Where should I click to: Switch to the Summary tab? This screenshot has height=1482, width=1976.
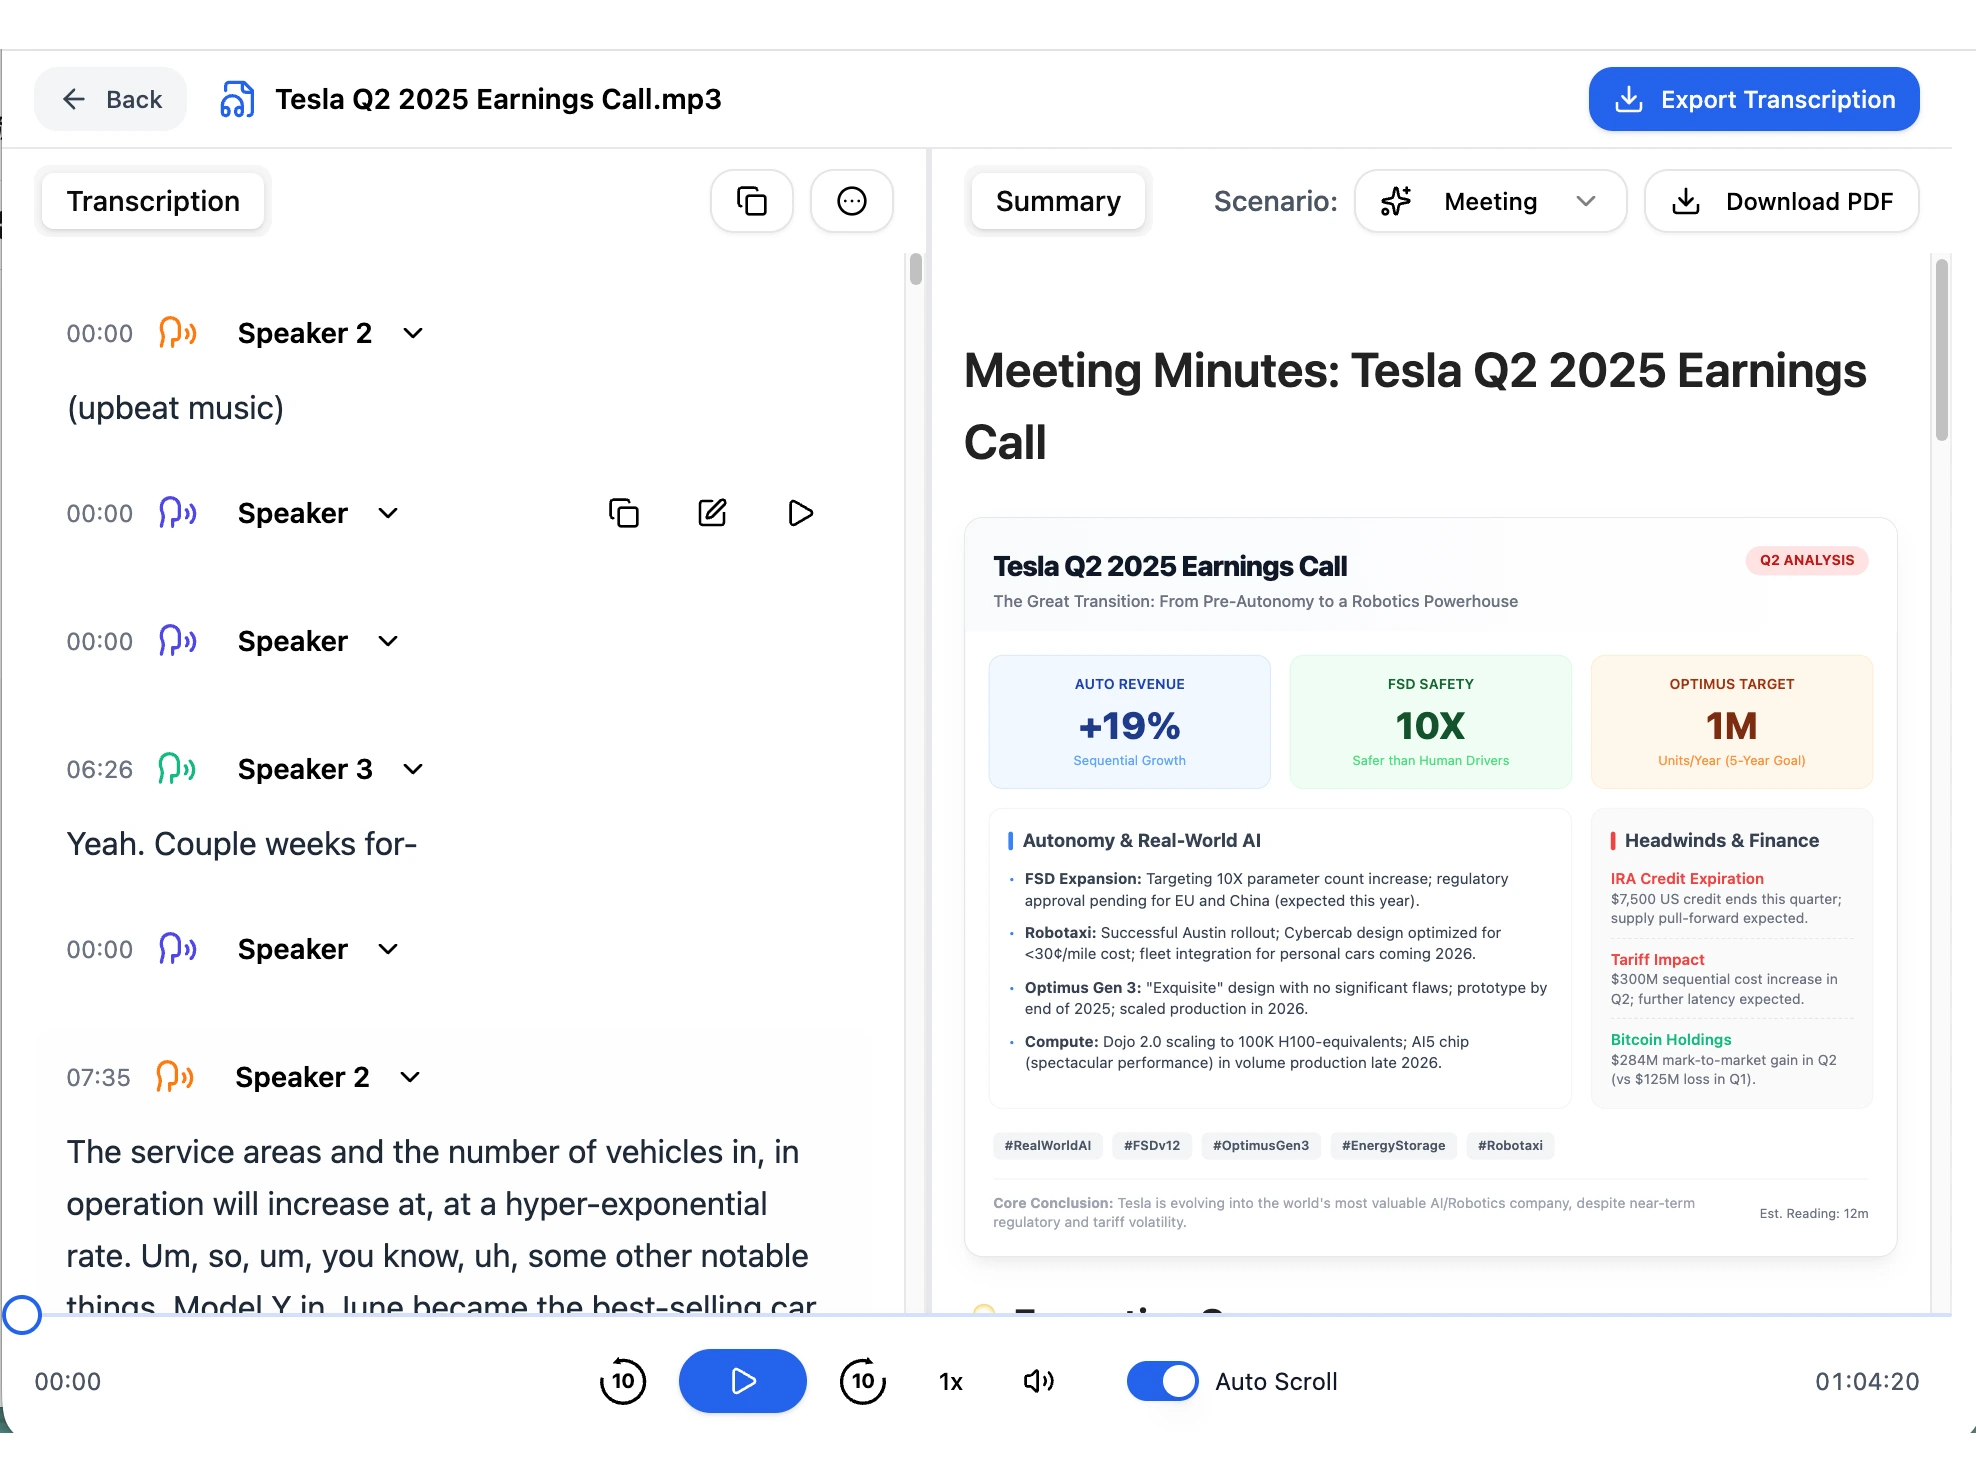1058,201
